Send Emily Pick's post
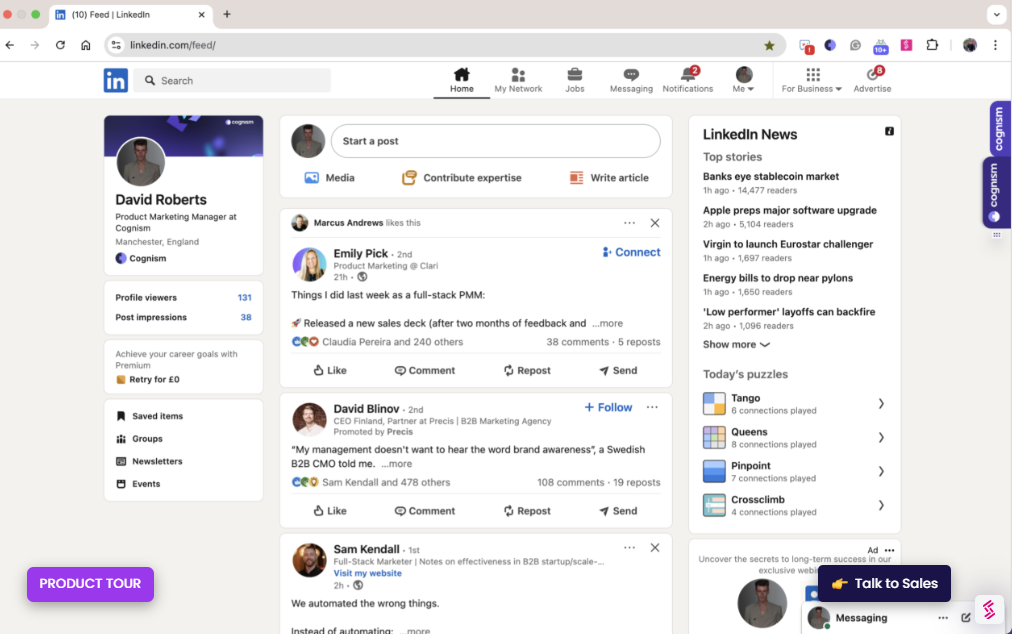 [618, 371]
